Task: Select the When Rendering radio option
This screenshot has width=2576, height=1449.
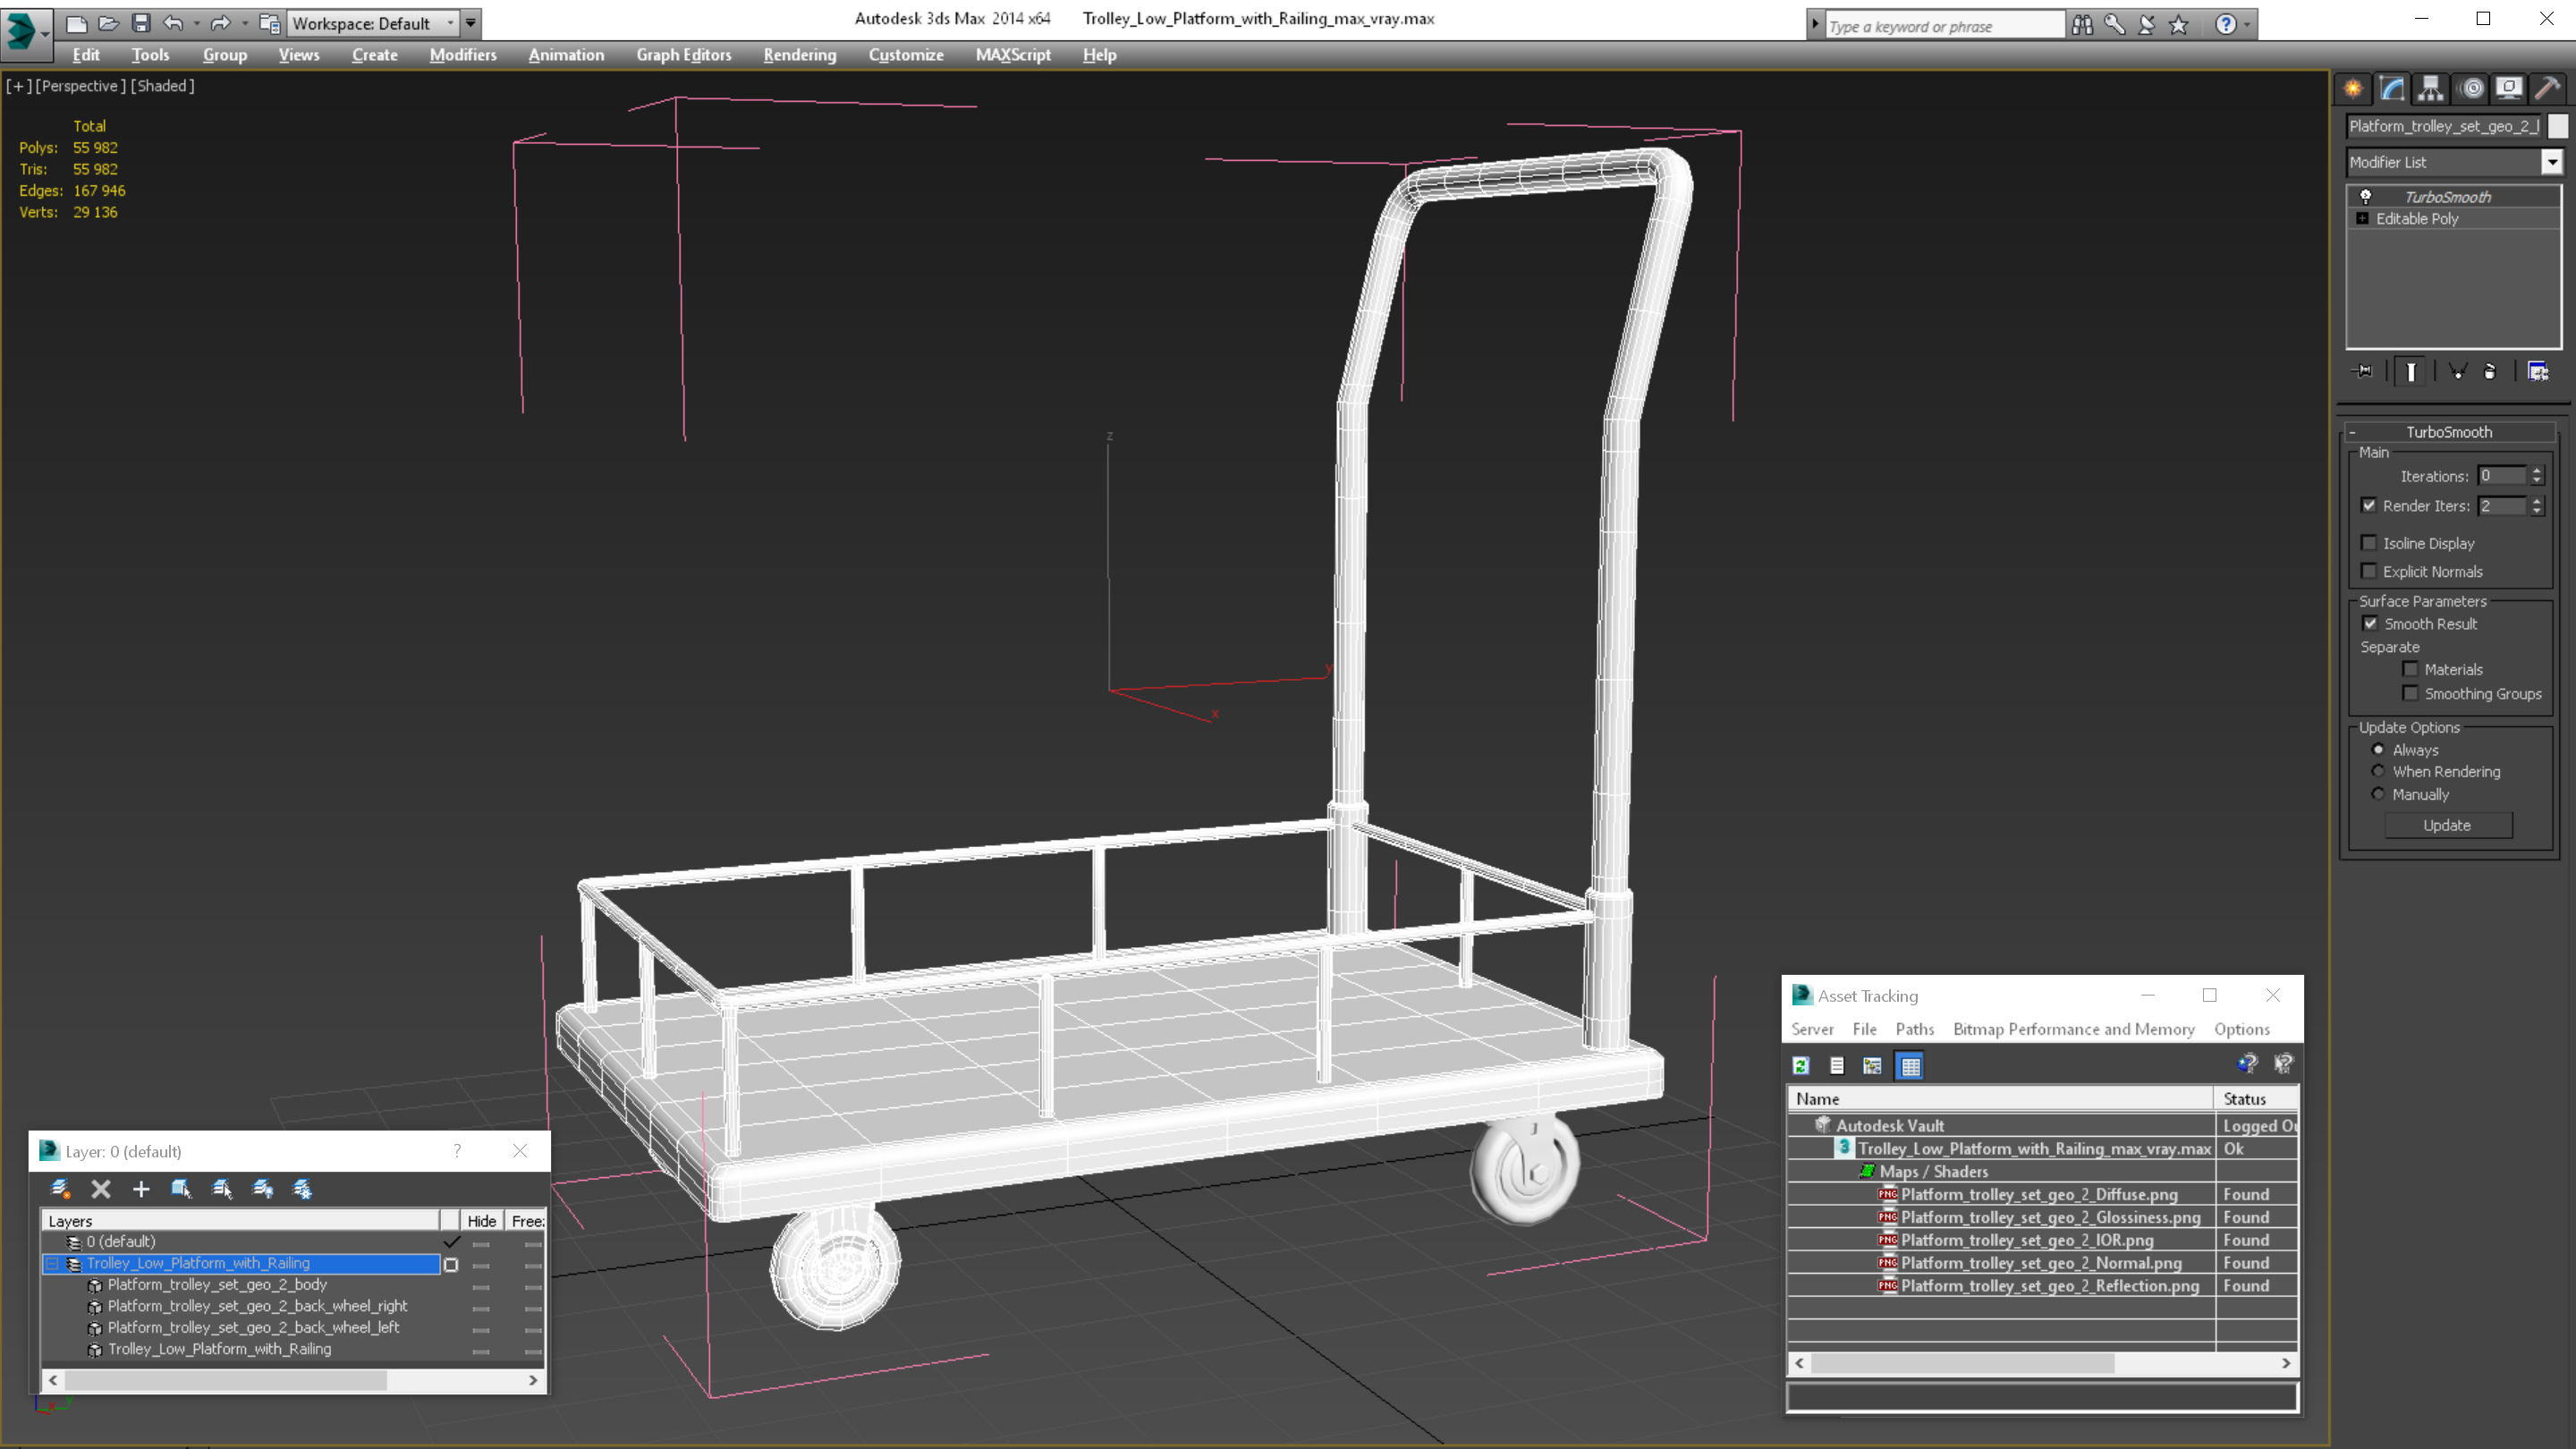Action: [2378, 771]
